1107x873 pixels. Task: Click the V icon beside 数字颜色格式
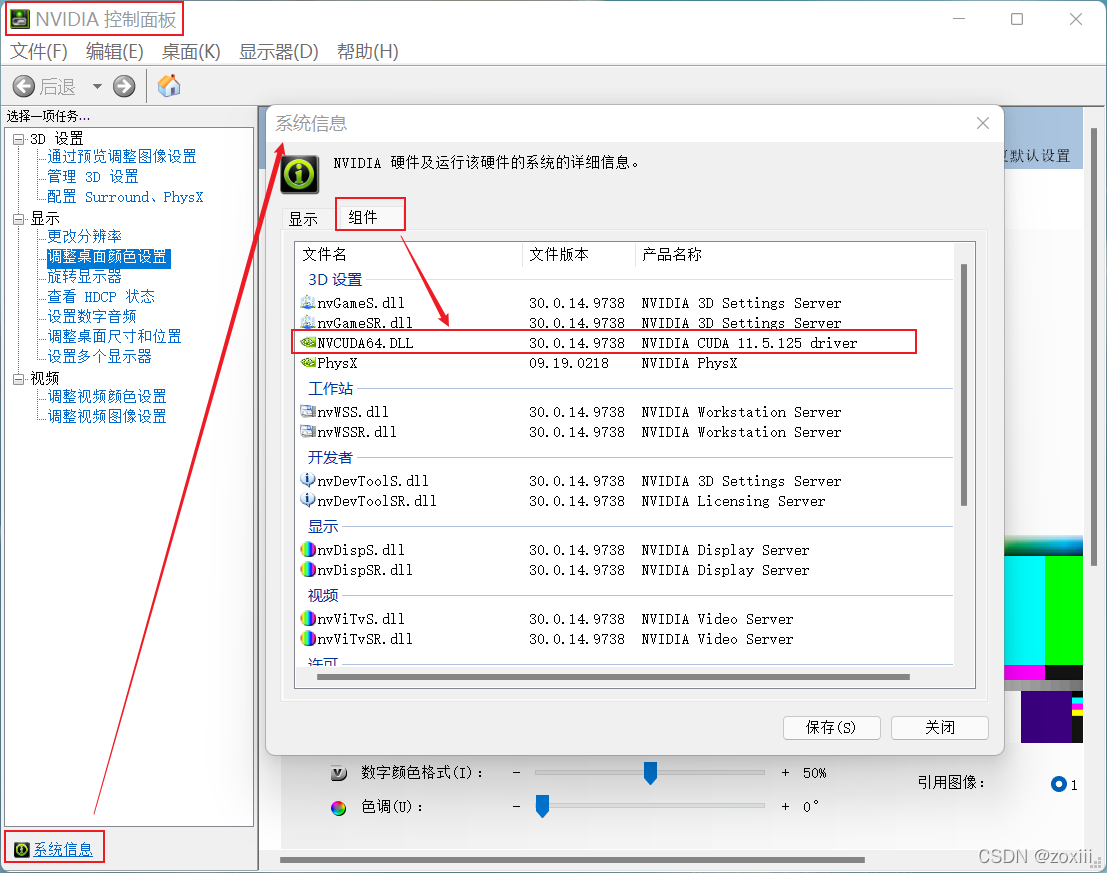[x=339, y=773]
